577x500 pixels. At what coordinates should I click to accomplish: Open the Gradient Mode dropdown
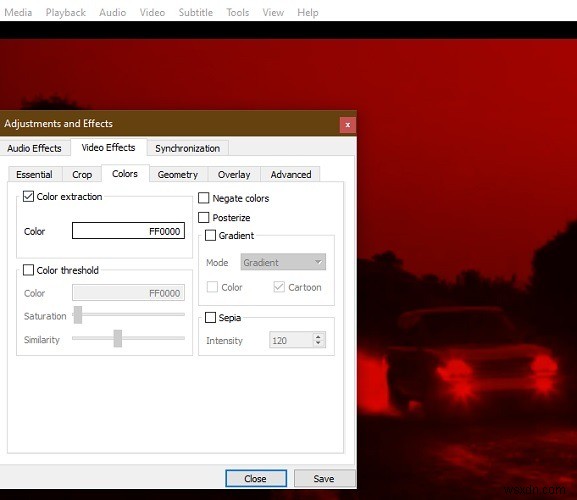point(283,262)
